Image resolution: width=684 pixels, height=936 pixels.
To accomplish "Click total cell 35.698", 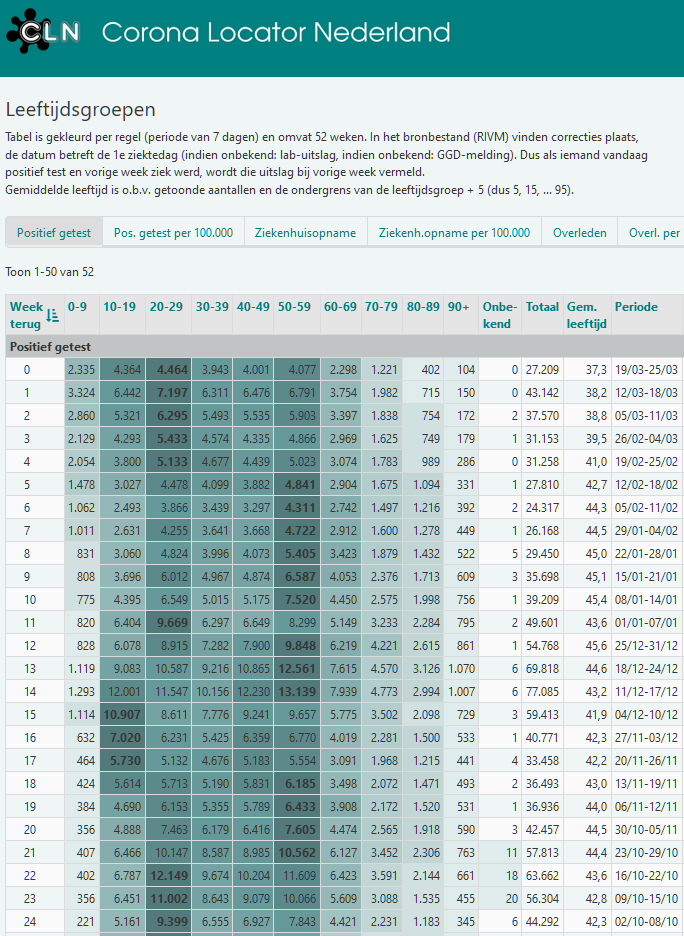I will click(543, 577).
